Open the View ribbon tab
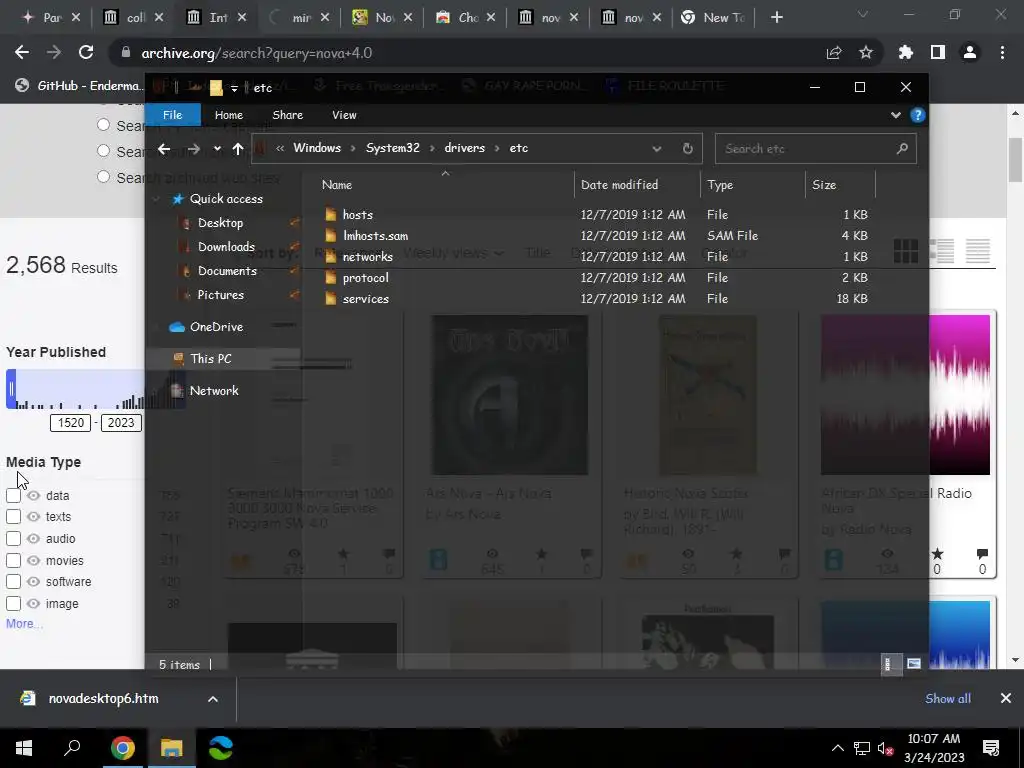 [x=344, y=115]
